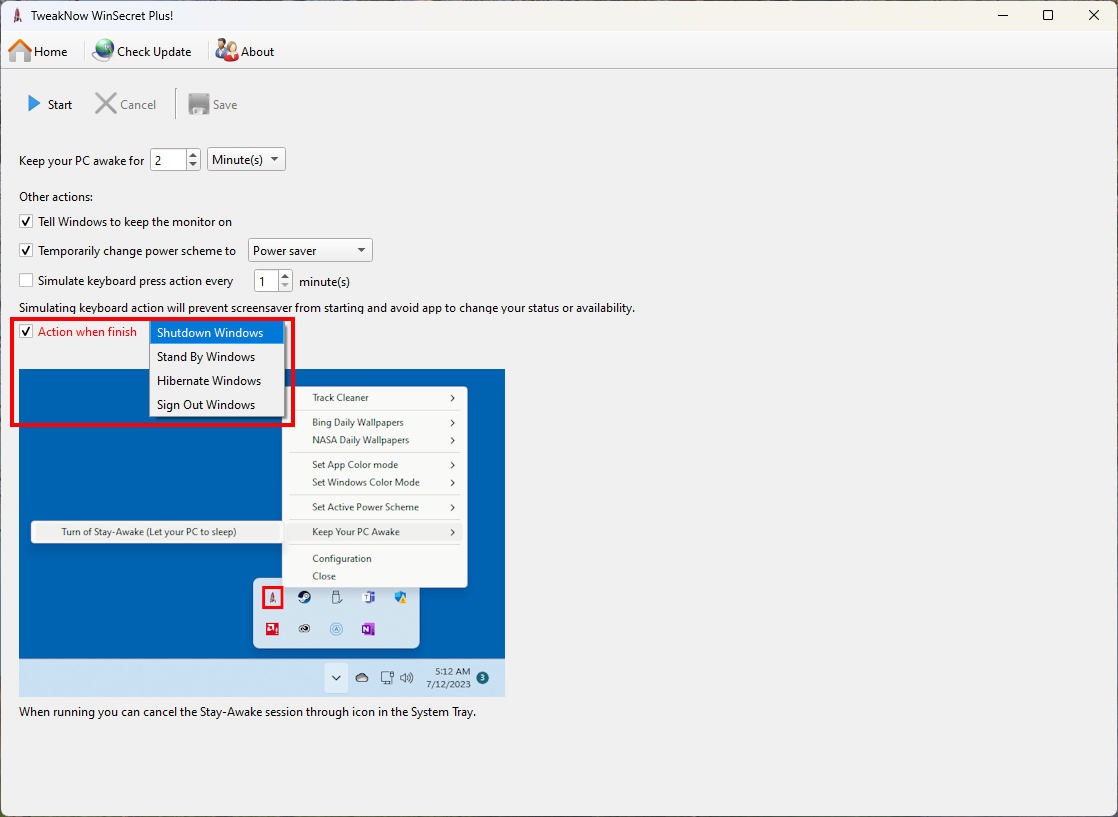
Task: Click Set App Color mode entry
Action: point(354,465)
